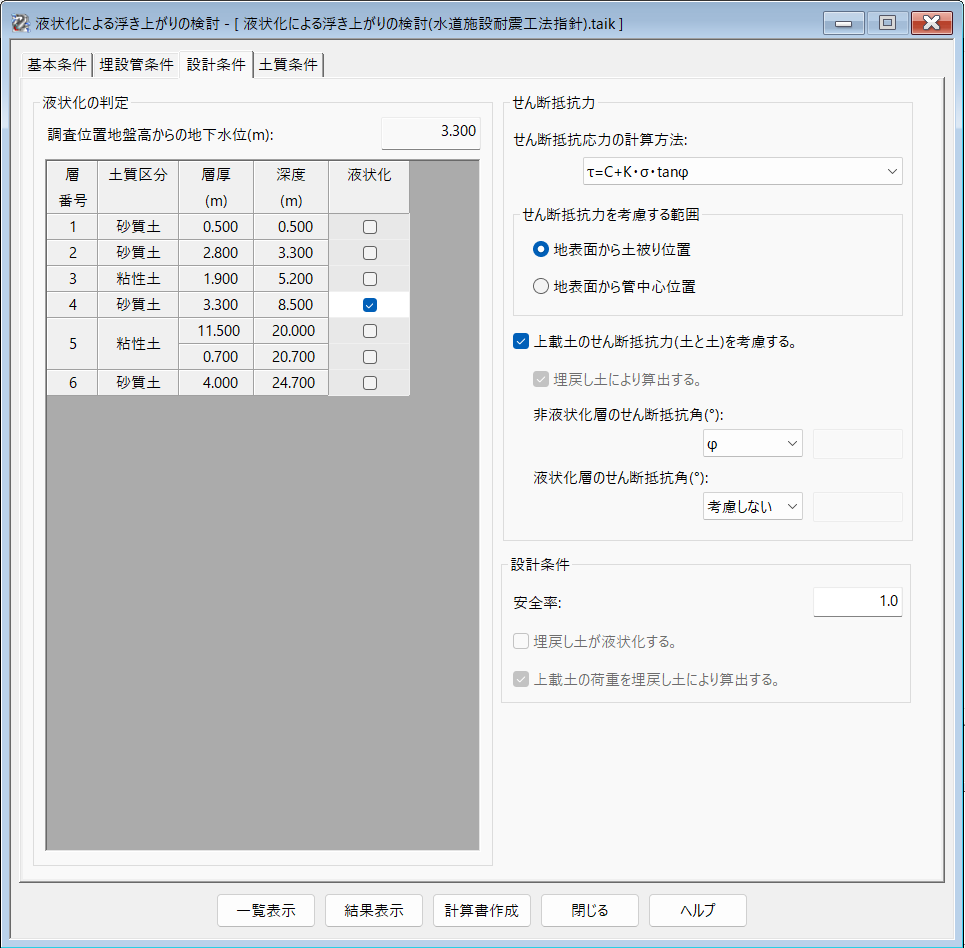Expand the 非液状化層 angle φ dropdown
The height and width of the screenshot is (948, 965).
[x=752, y=443]
